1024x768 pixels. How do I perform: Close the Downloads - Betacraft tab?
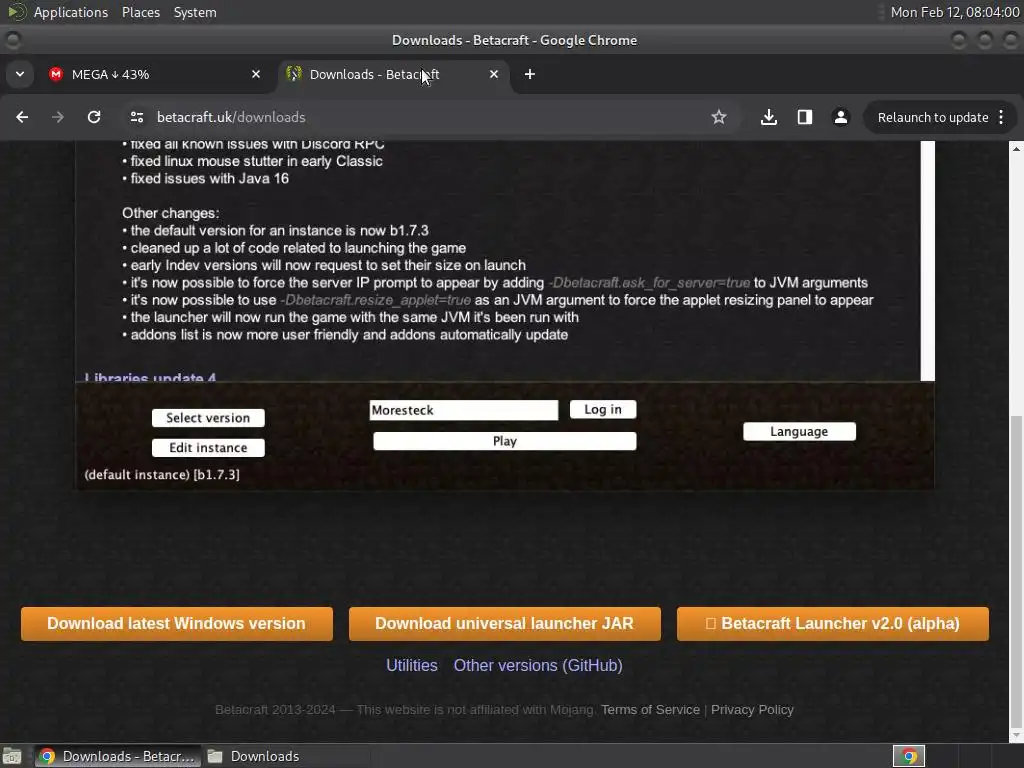coord(494,74)
